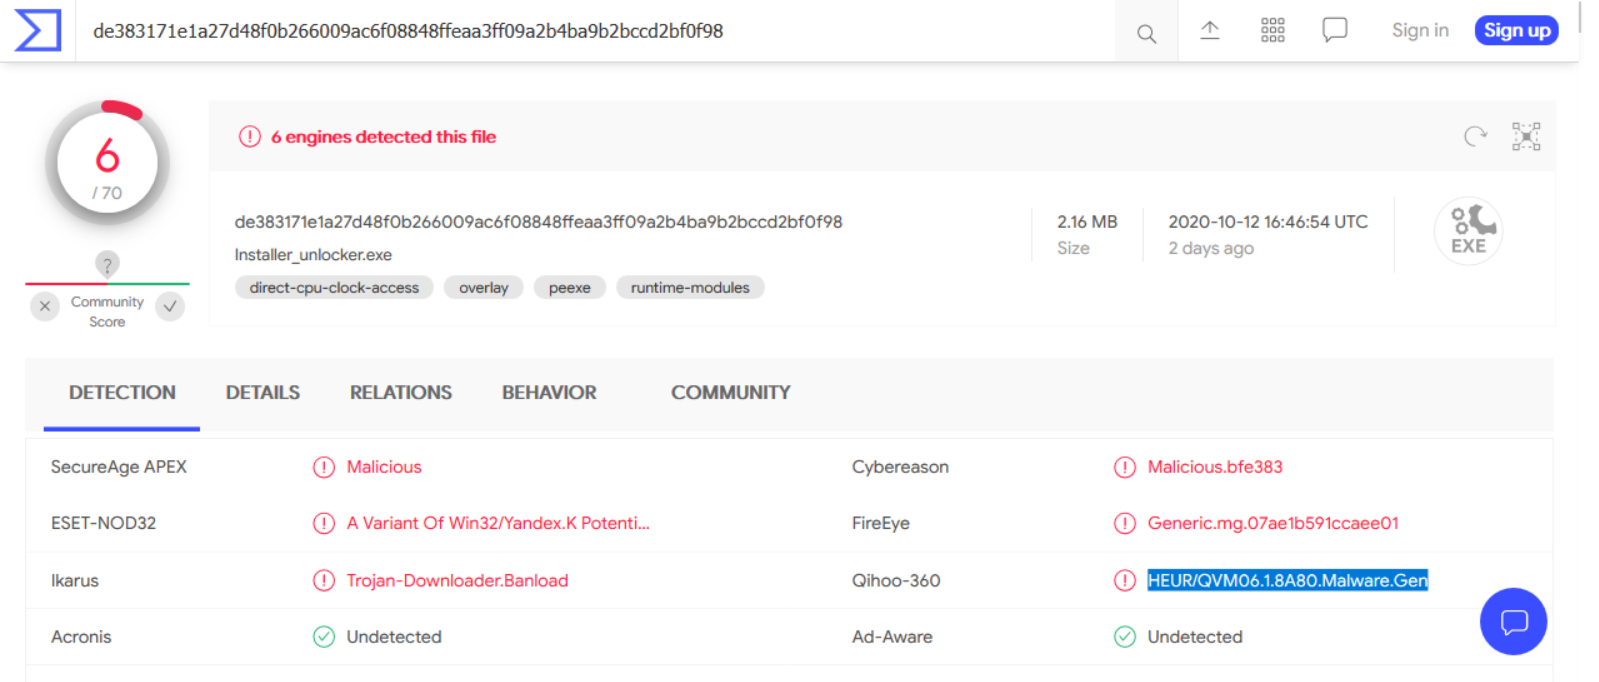Click the SecureAge APEX engine name

(x=119, y=467)
